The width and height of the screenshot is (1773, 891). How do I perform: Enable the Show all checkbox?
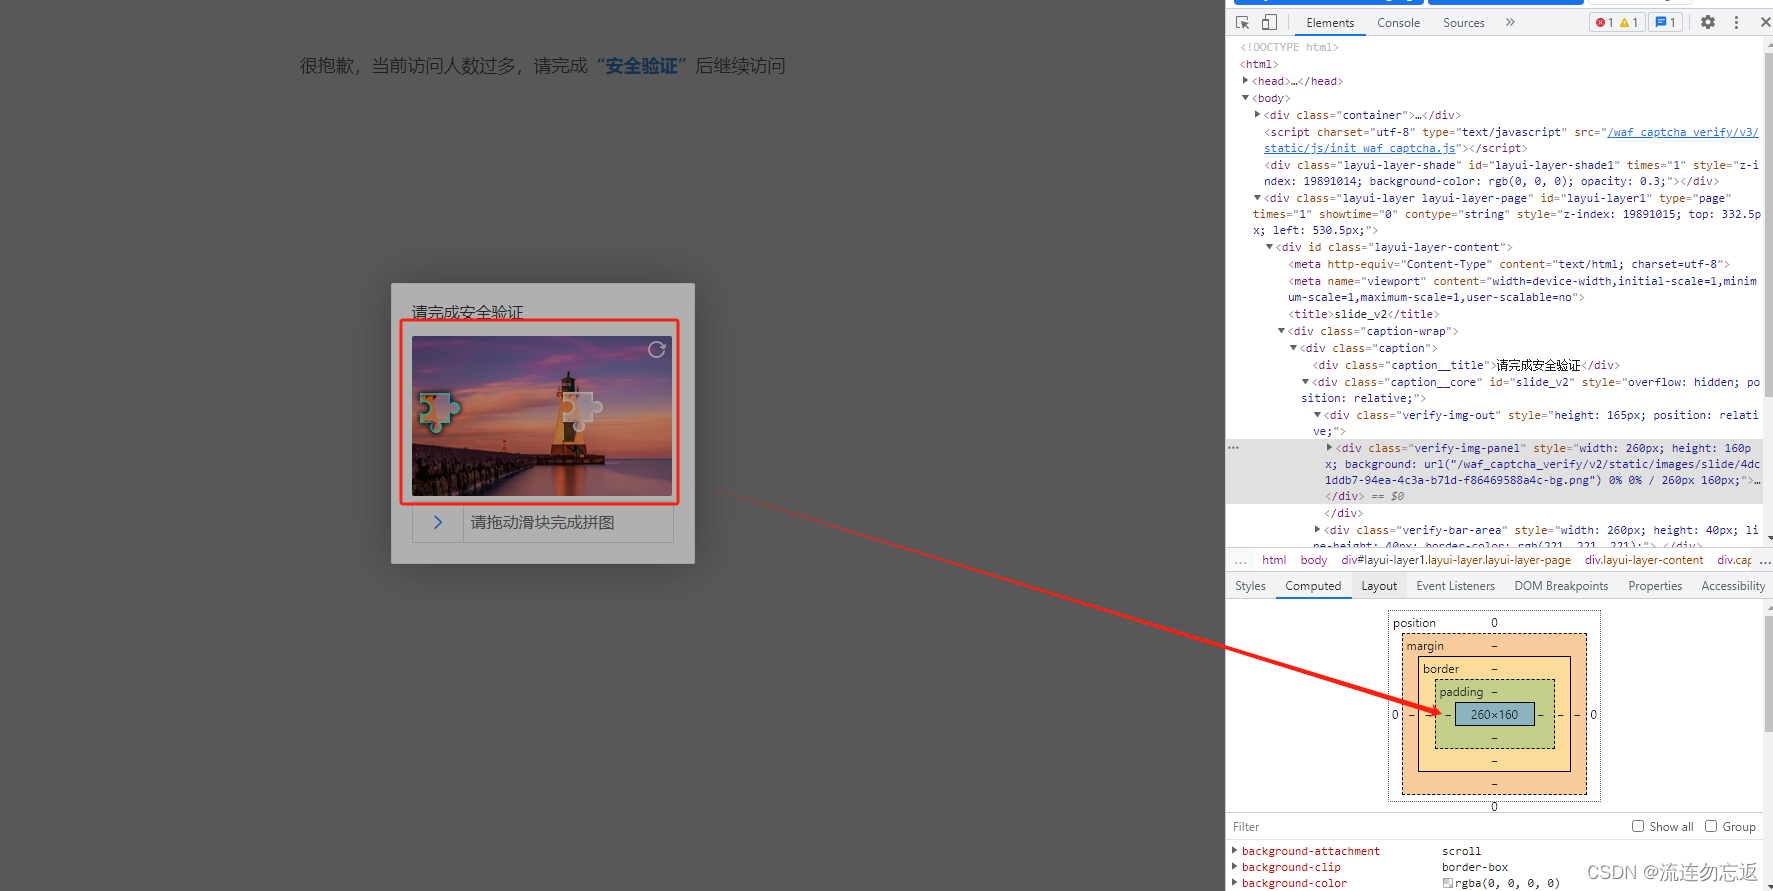1638,826
